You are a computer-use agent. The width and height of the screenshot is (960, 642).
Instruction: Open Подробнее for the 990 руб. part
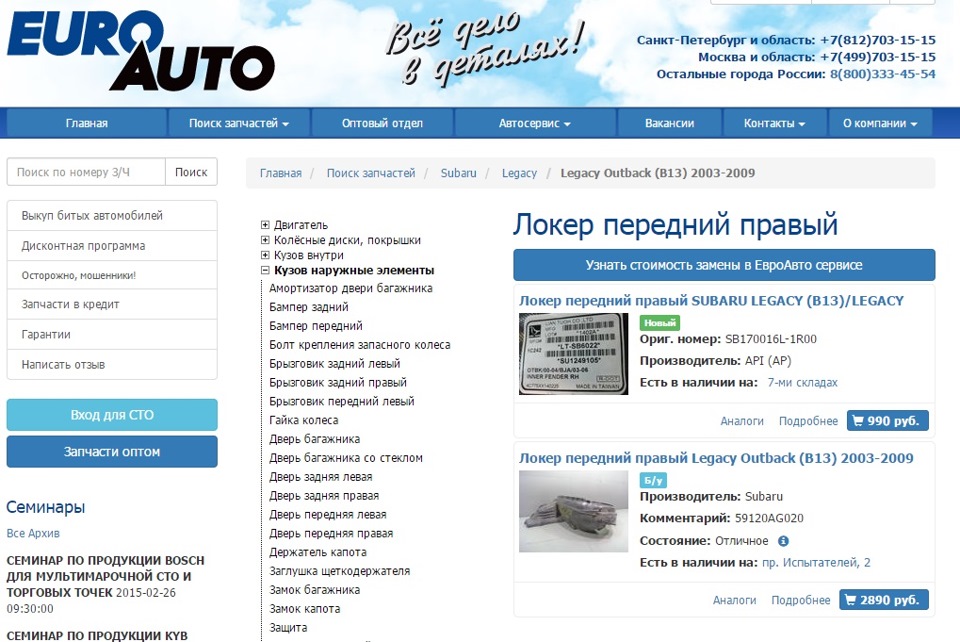click(808, 421)
